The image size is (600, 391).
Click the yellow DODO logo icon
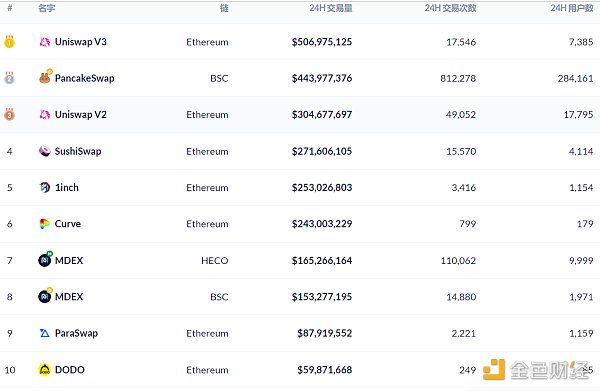click(45, 370)
